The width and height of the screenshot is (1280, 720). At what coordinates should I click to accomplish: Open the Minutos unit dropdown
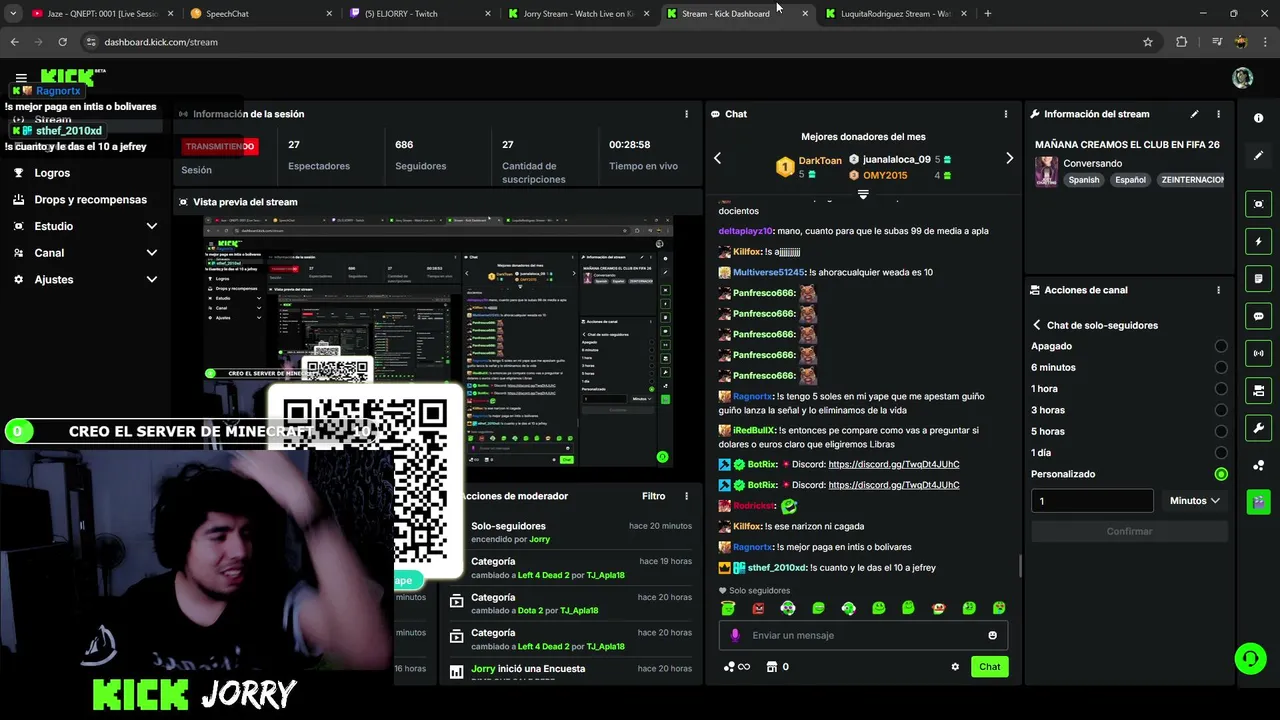1194,501
